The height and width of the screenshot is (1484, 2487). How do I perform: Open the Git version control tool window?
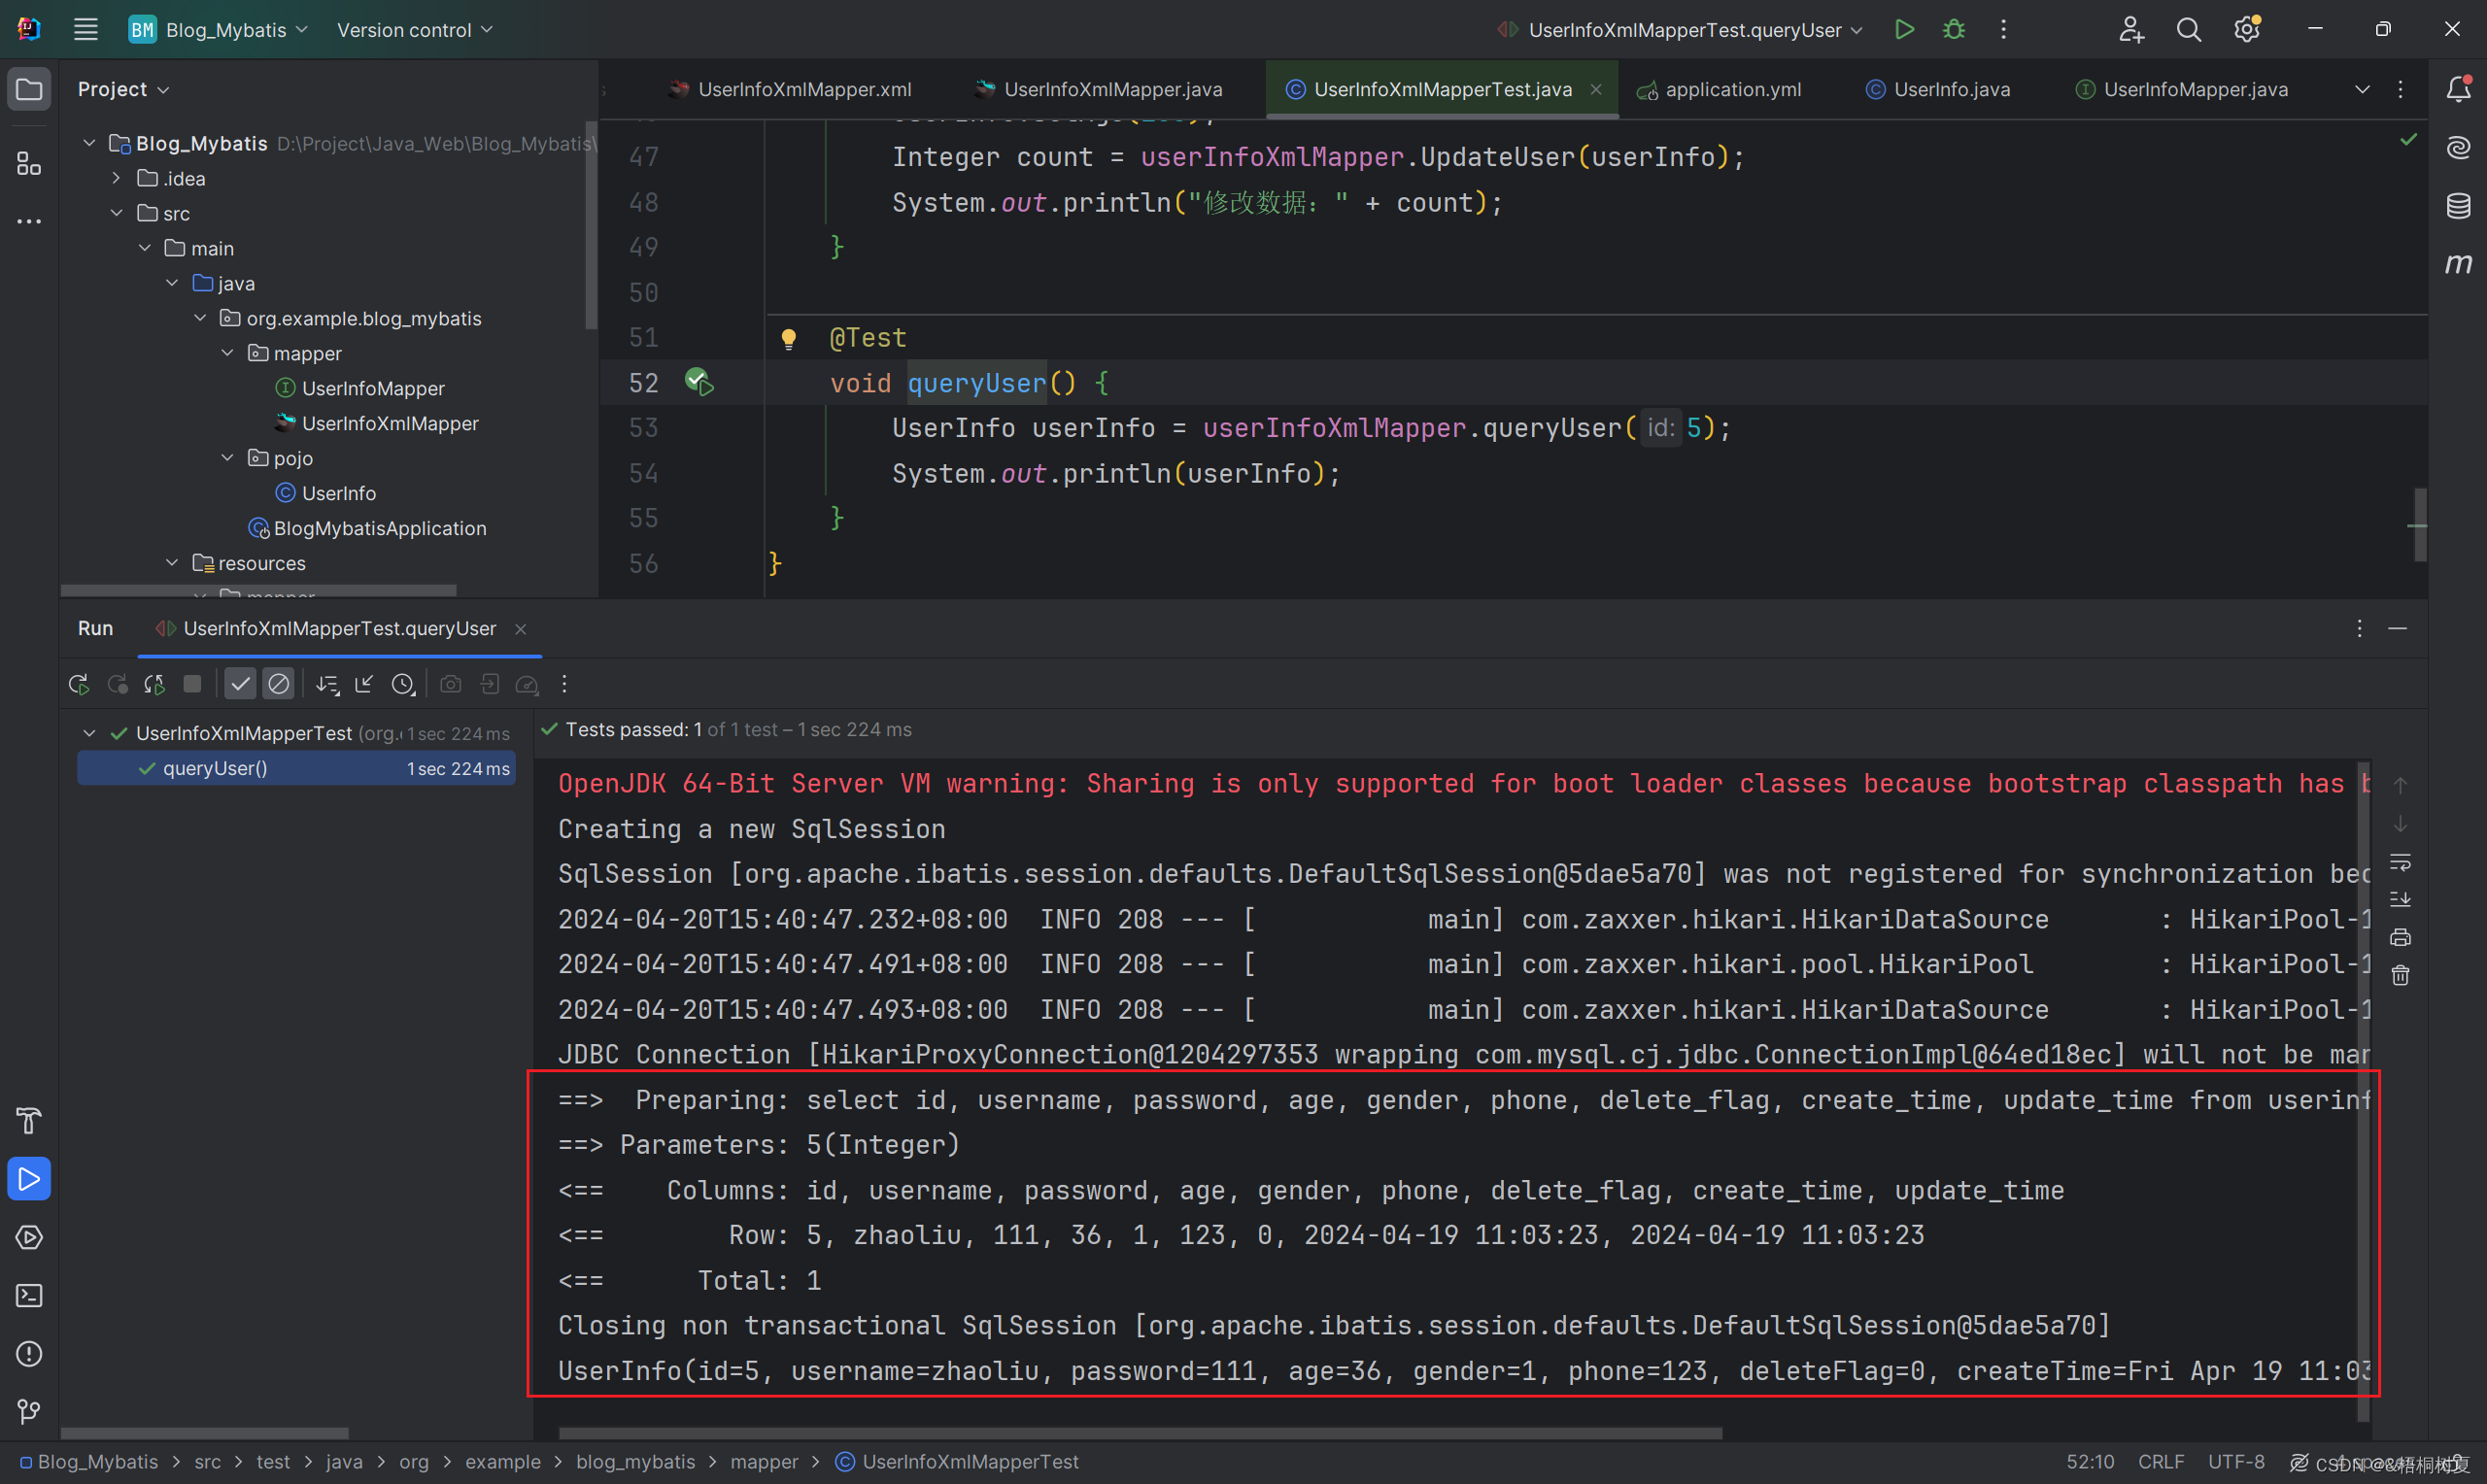29,1412
